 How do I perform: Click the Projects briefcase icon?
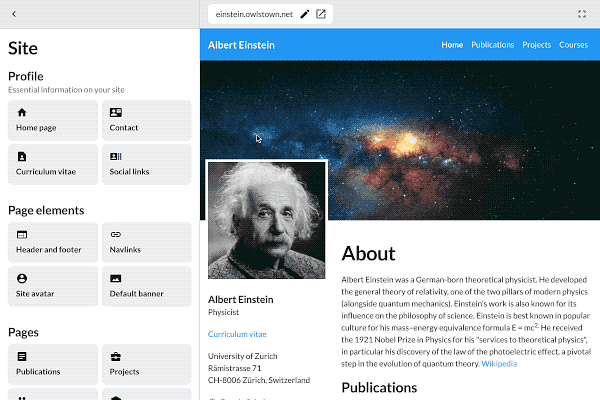(x=116, y=357)
